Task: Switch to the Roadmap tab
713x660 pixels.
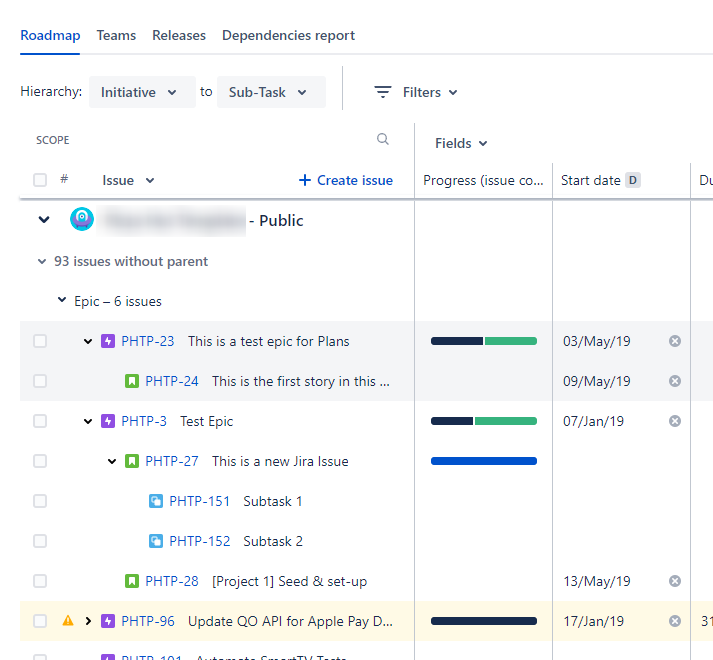Action: (50, 35)
